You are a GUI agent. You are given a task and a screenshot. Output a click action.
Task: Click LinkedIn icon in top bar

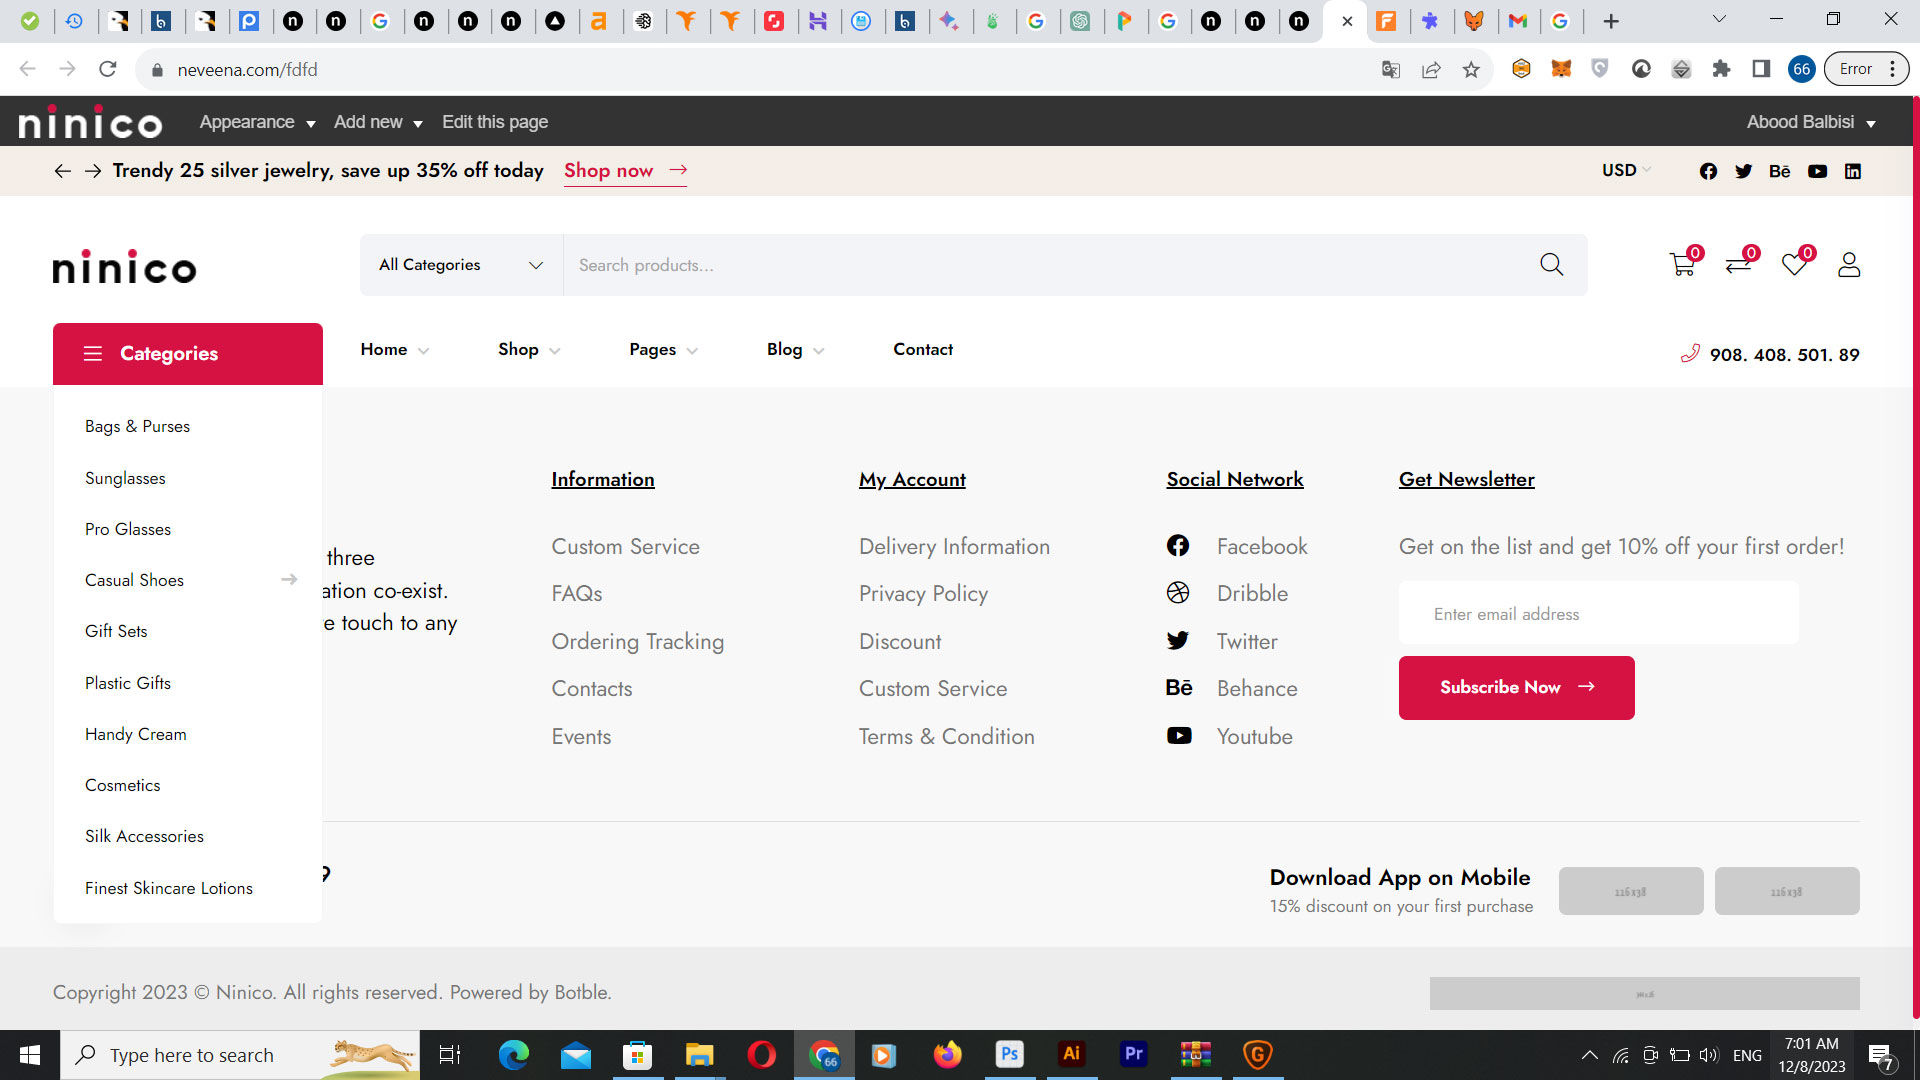(1853, 171)
